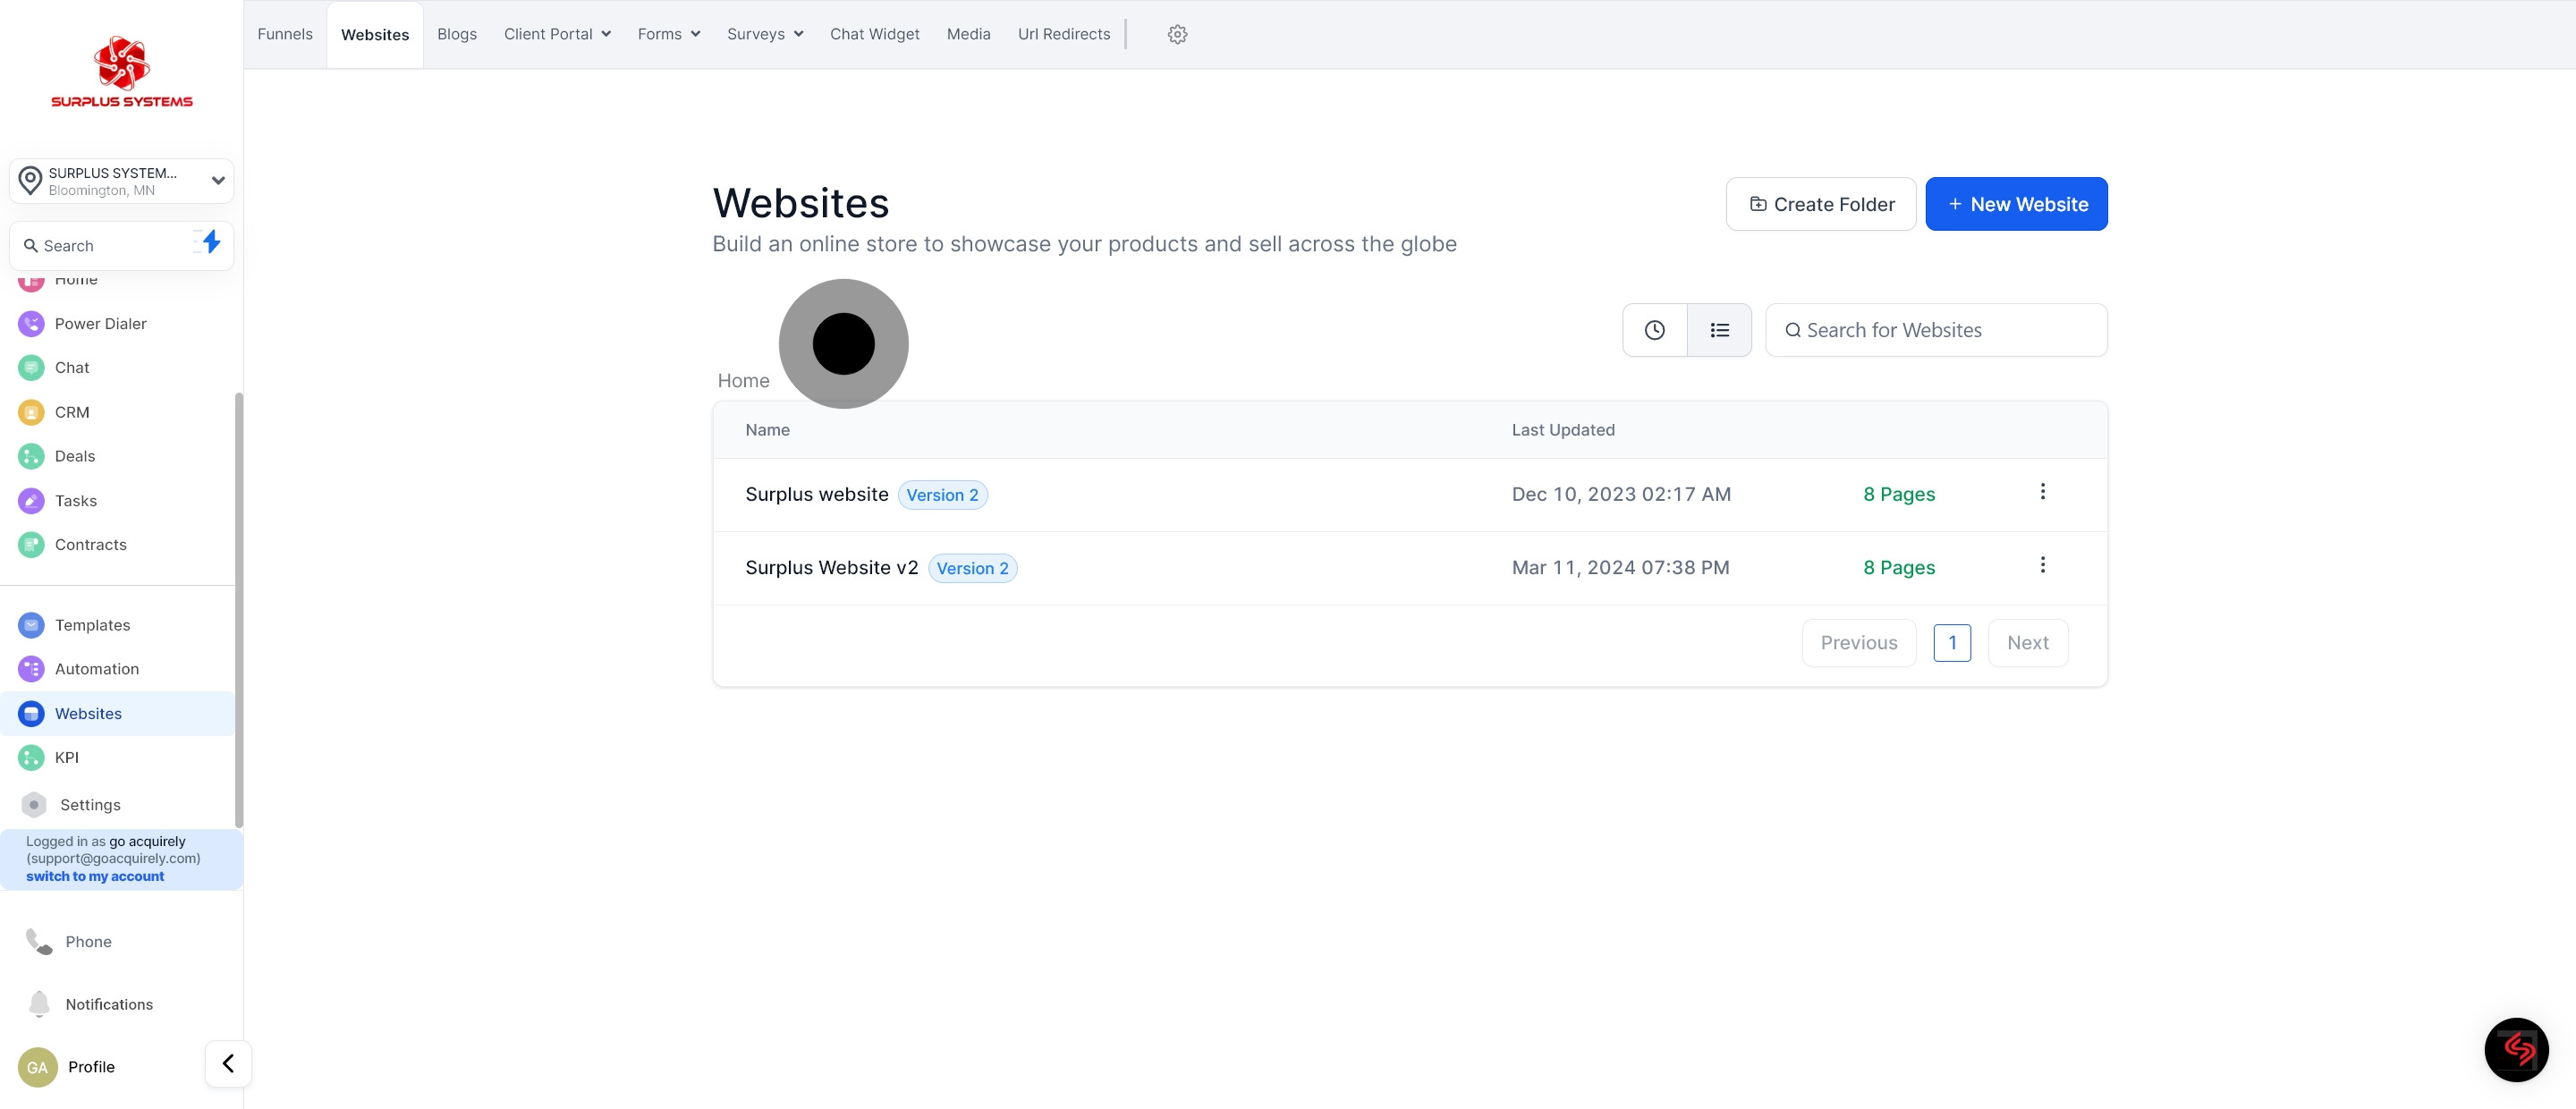Open the settings gear in the top bar
Image resolution: width=2576 pixels, height=1109 pixels.
point(1177,33)
